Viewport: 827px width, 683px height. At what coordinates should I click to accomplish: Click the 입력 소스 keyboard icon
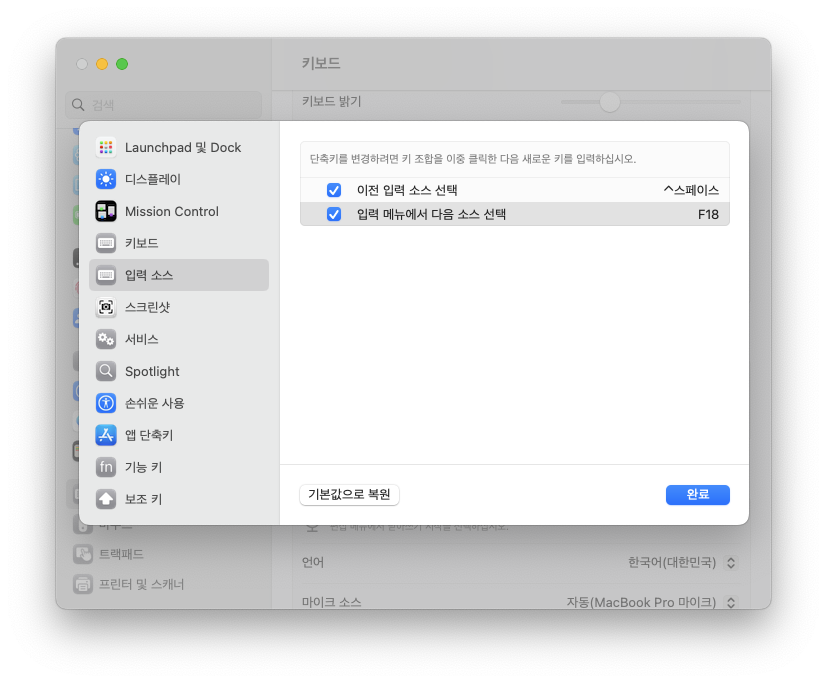tap(106, 275)
